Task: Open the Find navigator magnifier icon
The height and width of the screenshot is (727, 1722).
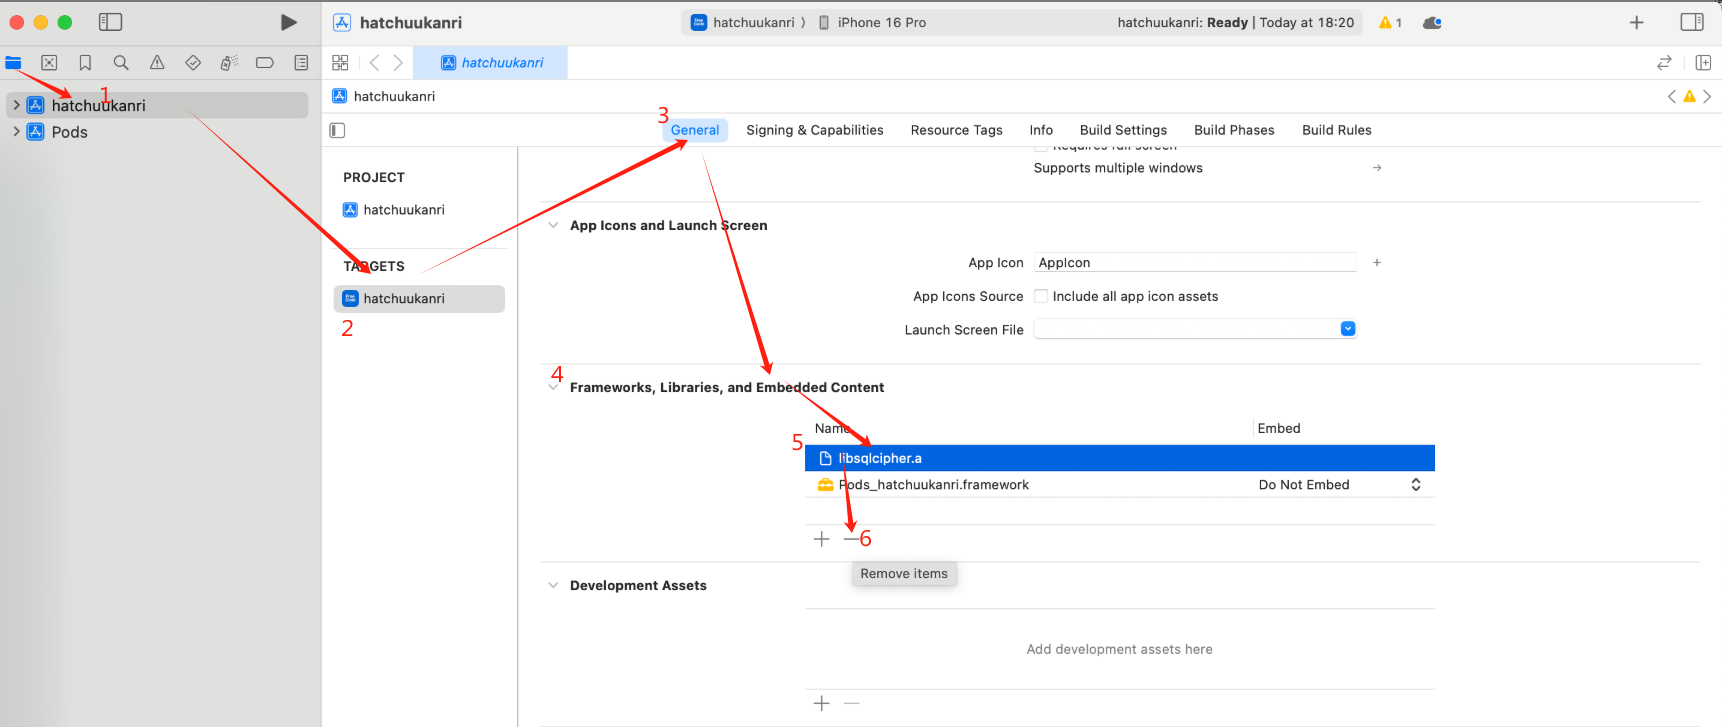Action: click(121, 63)
